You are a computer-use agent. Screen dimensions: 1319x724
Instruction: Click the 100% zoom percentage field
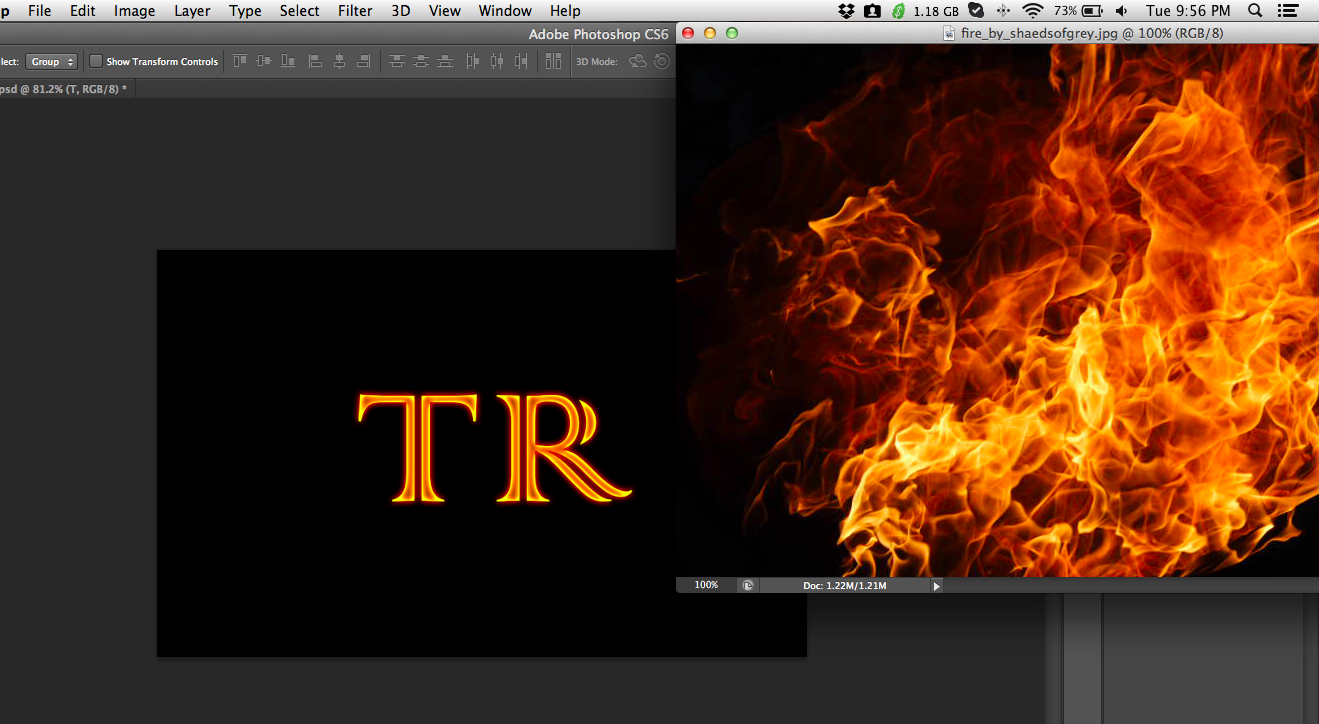[x=706, y=585]
